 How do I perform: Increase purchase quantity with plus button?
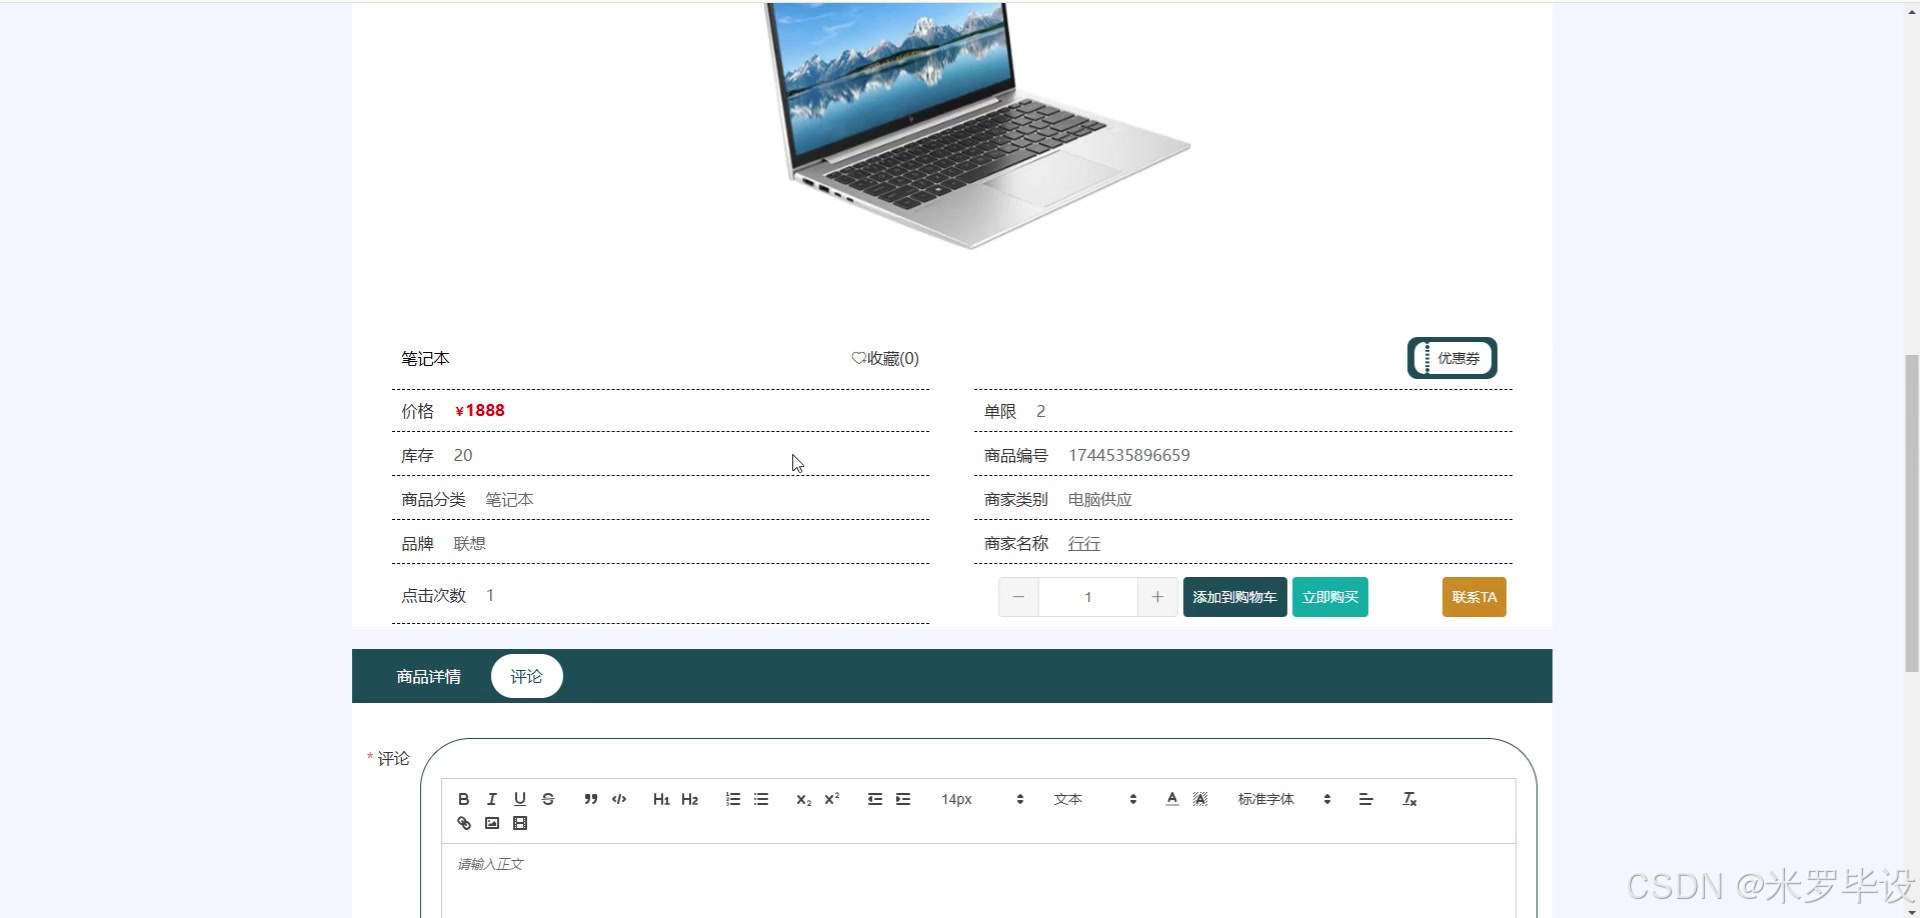[1157, 597]
